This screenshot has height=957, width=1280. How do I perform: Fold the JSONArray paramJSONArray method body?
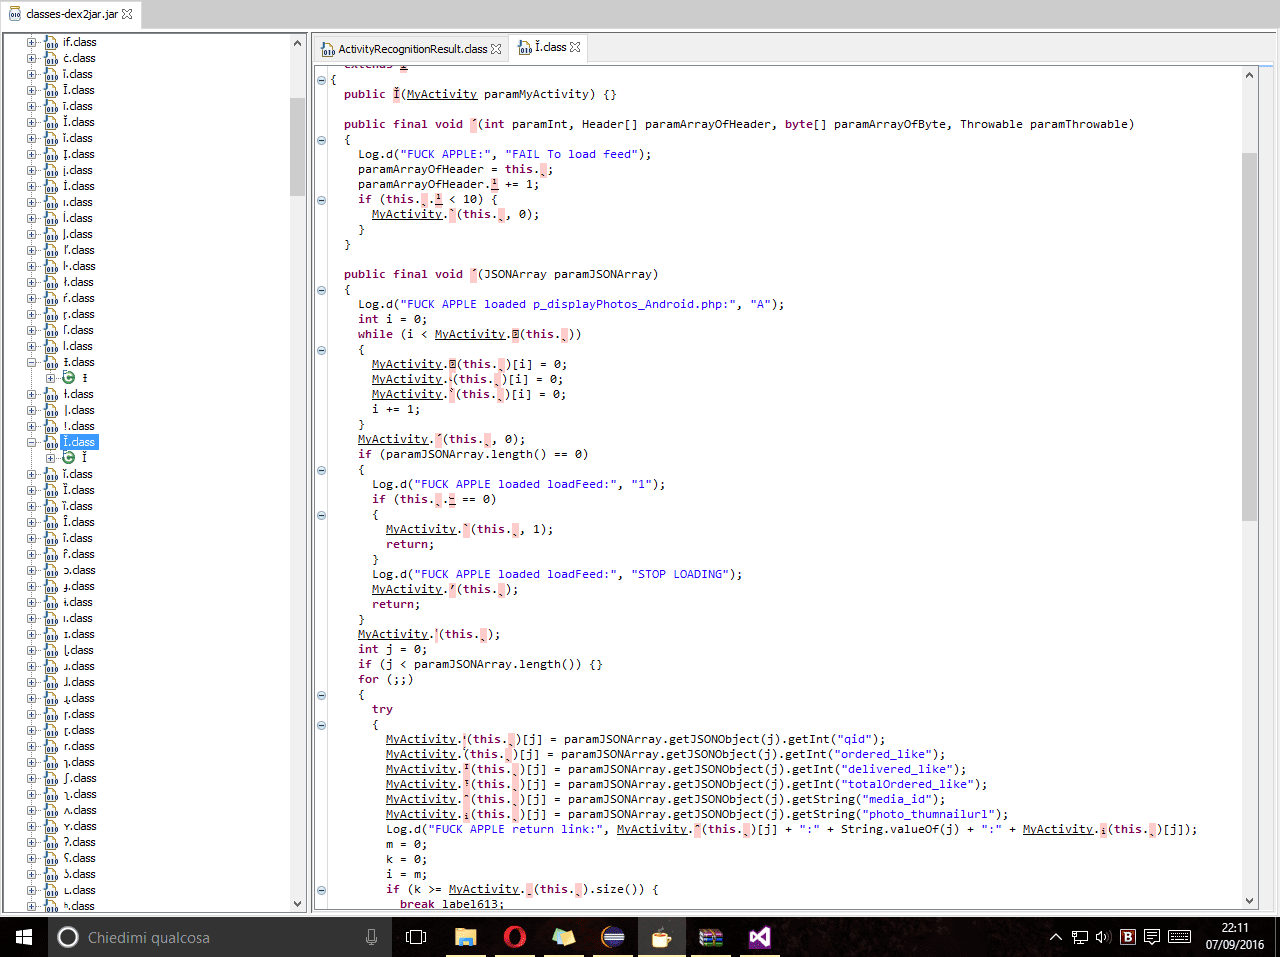pyautogui.click(x=322, y=290)
